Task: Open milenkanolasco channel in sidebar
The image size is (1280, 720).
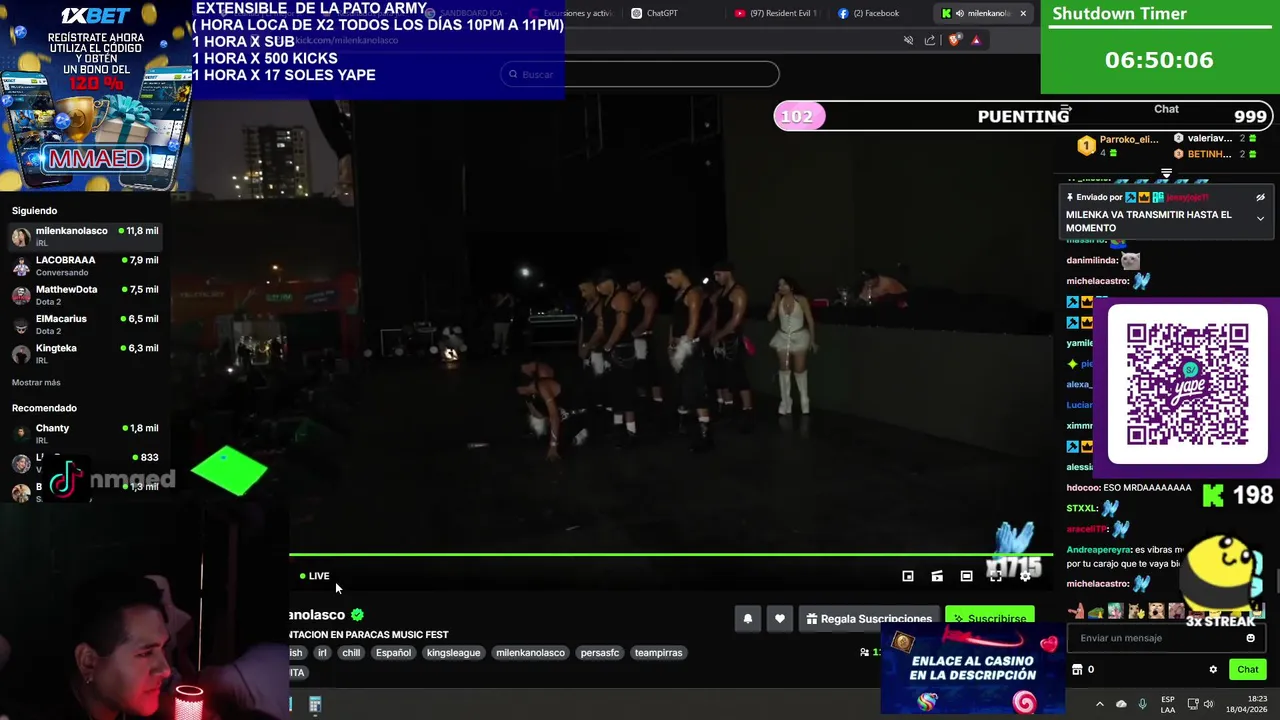Action: (85, 236)
